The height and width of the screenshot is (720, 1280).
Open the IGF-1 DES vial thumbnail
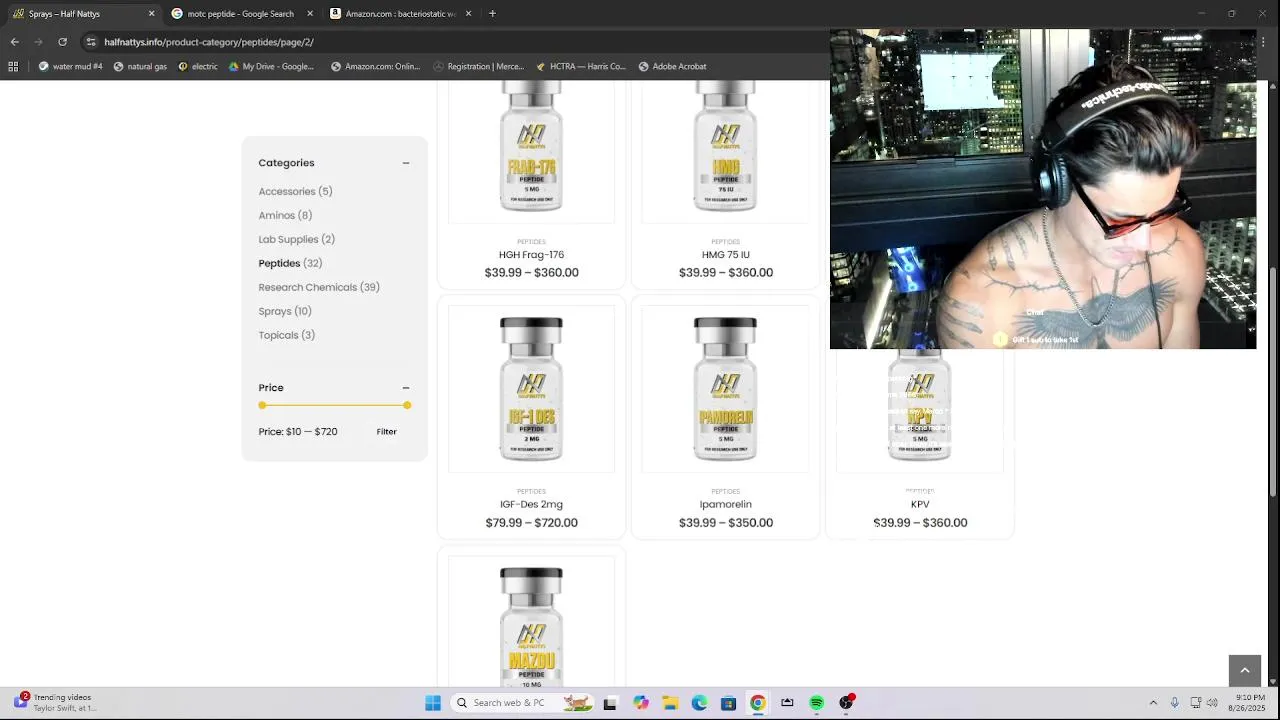point(531,389)
